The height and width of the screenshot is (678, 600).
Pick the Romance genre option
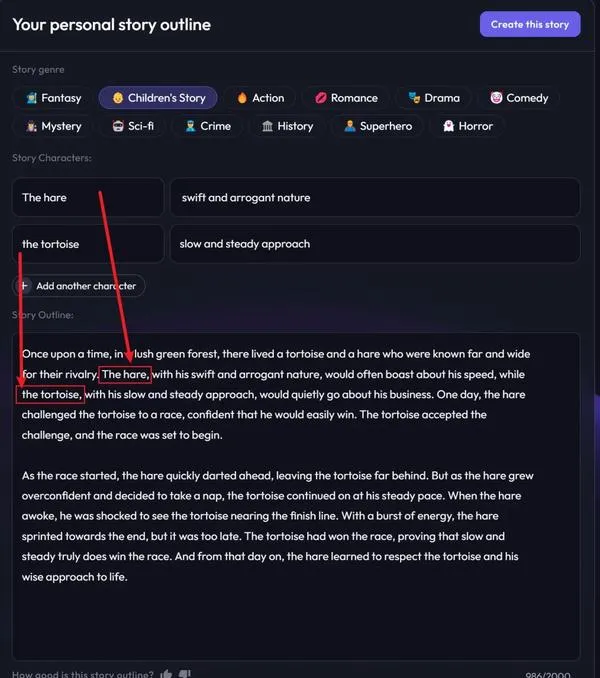point(346,98)
